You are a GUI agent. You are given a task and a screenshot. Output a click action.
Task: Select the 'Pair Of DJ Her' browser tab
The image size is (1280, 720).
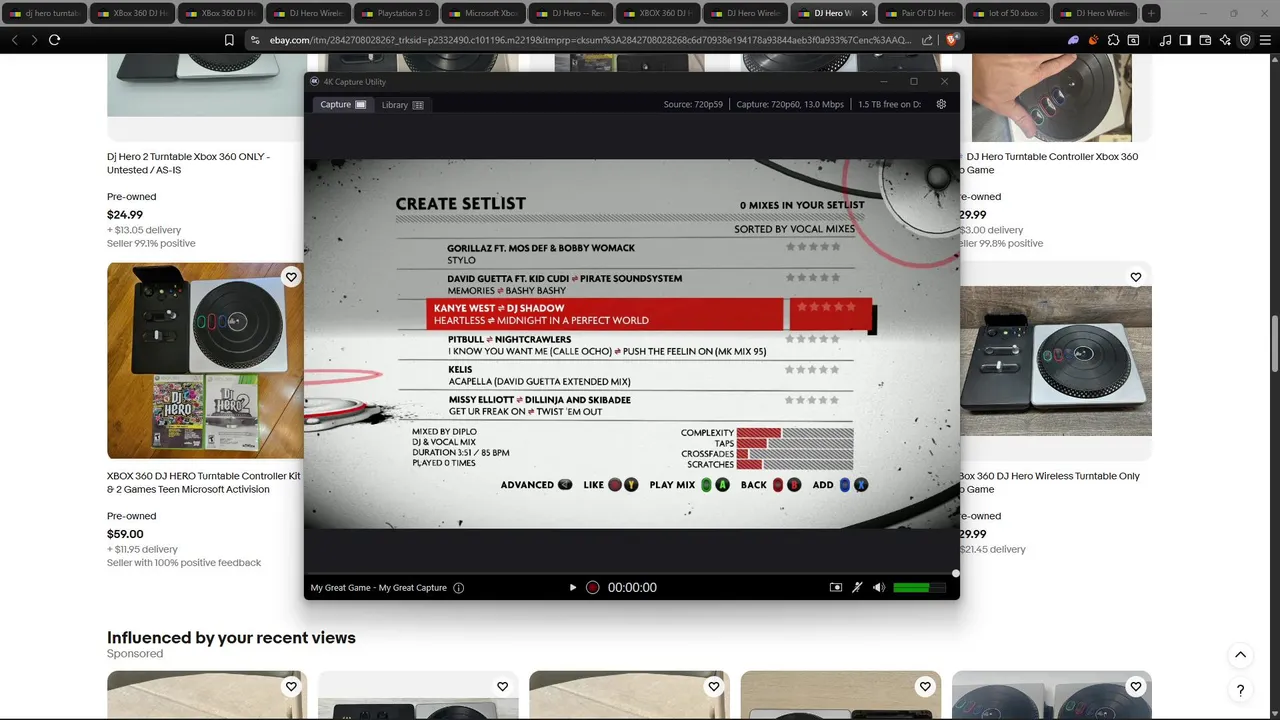[x=920, y=13]
